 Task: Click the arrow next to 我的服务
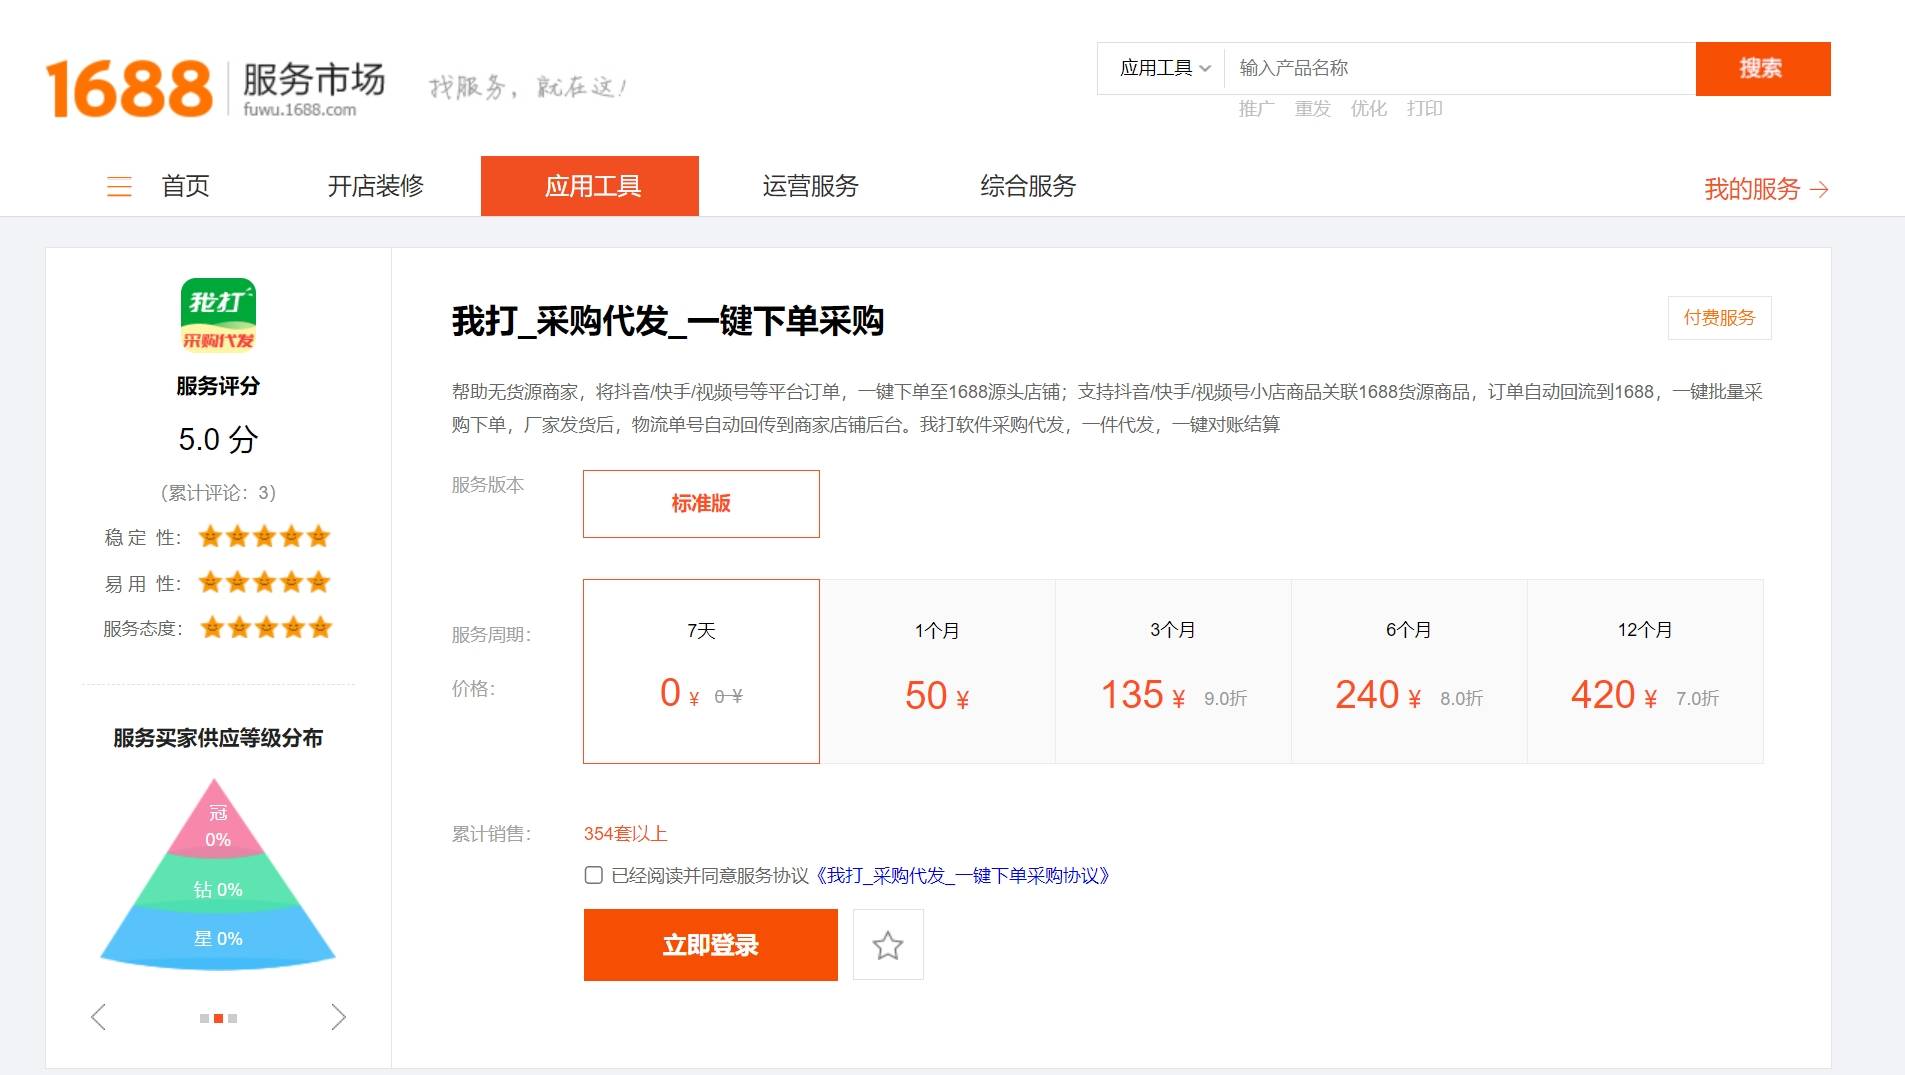tap(1820, 189)
